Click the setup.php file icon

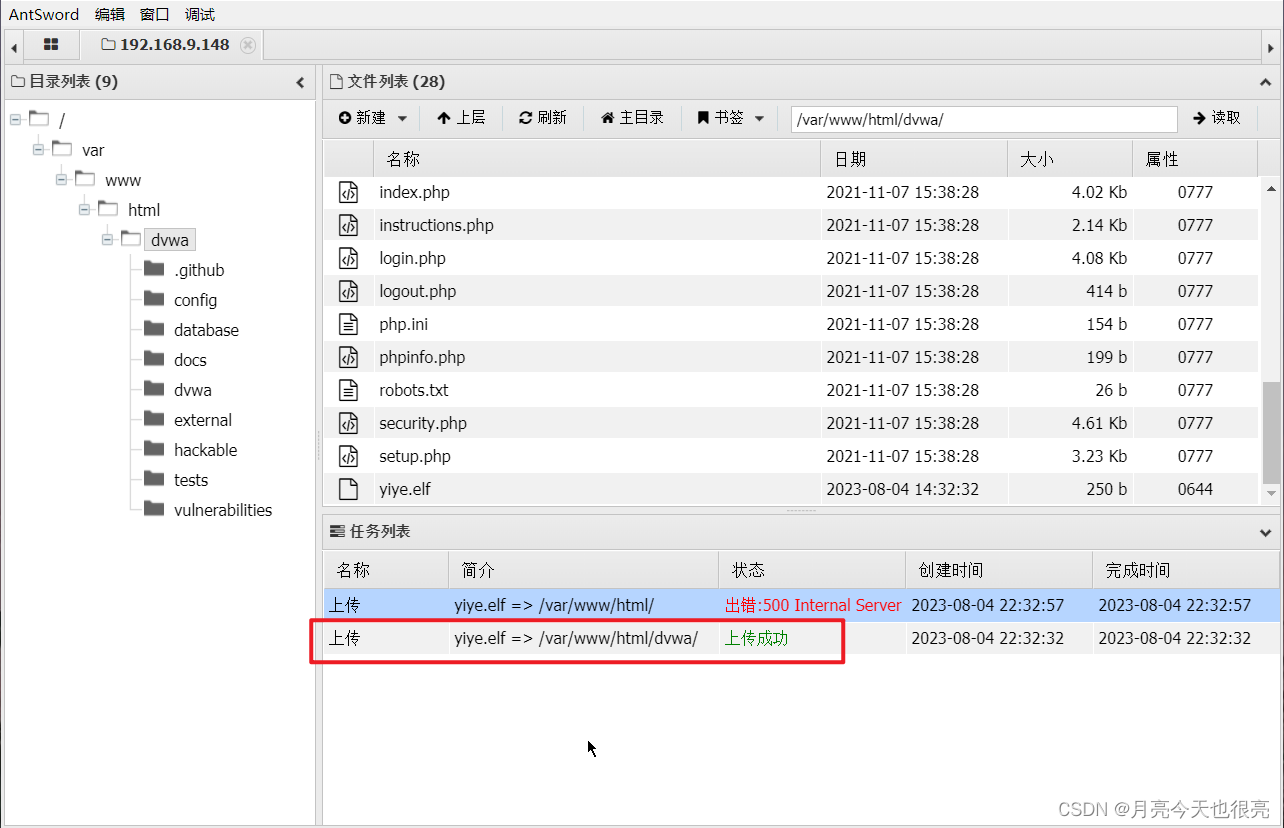[348, 456]
